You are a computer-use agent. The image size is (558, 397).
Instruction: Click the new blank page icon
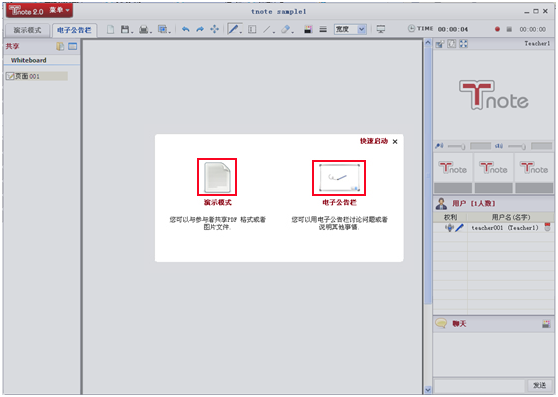tap(110, 29)
